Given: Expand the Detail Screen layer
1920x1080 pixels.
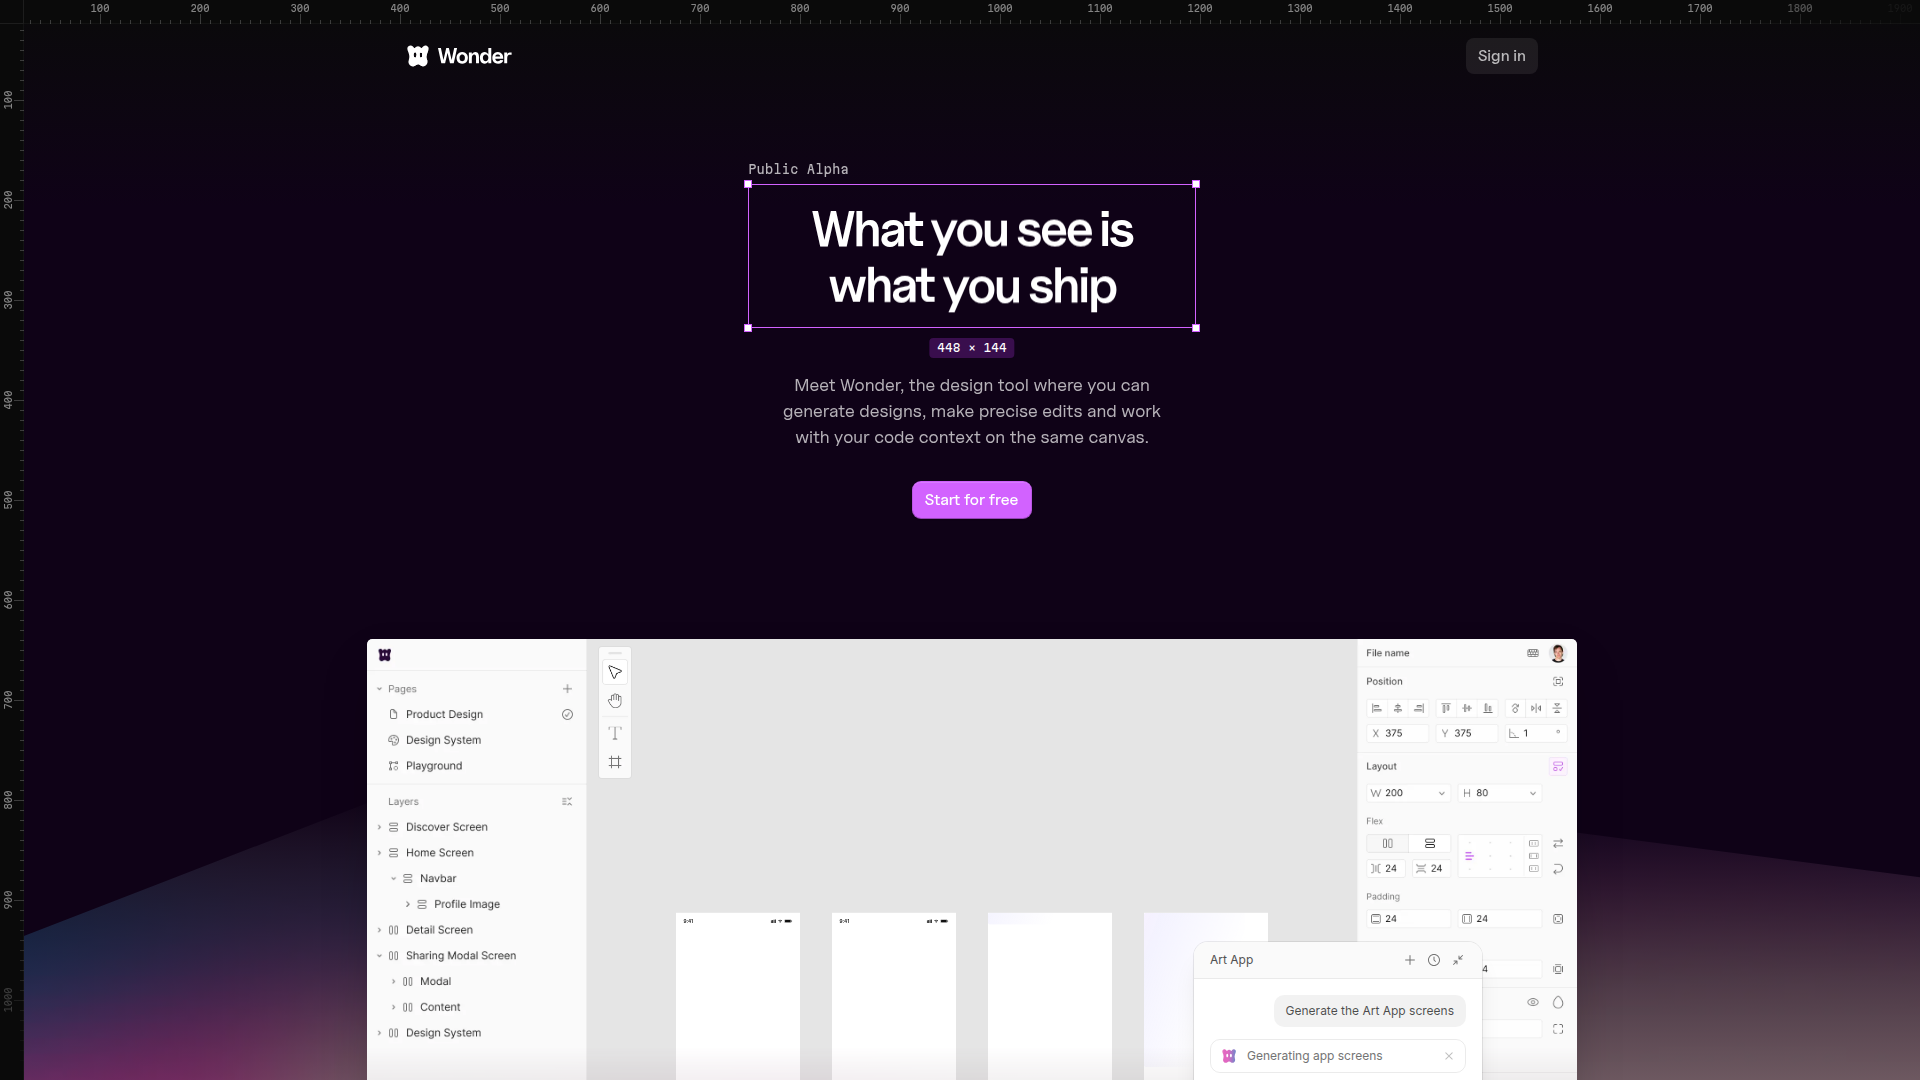Looking at the screenshot, I should (x=380, y=930).
